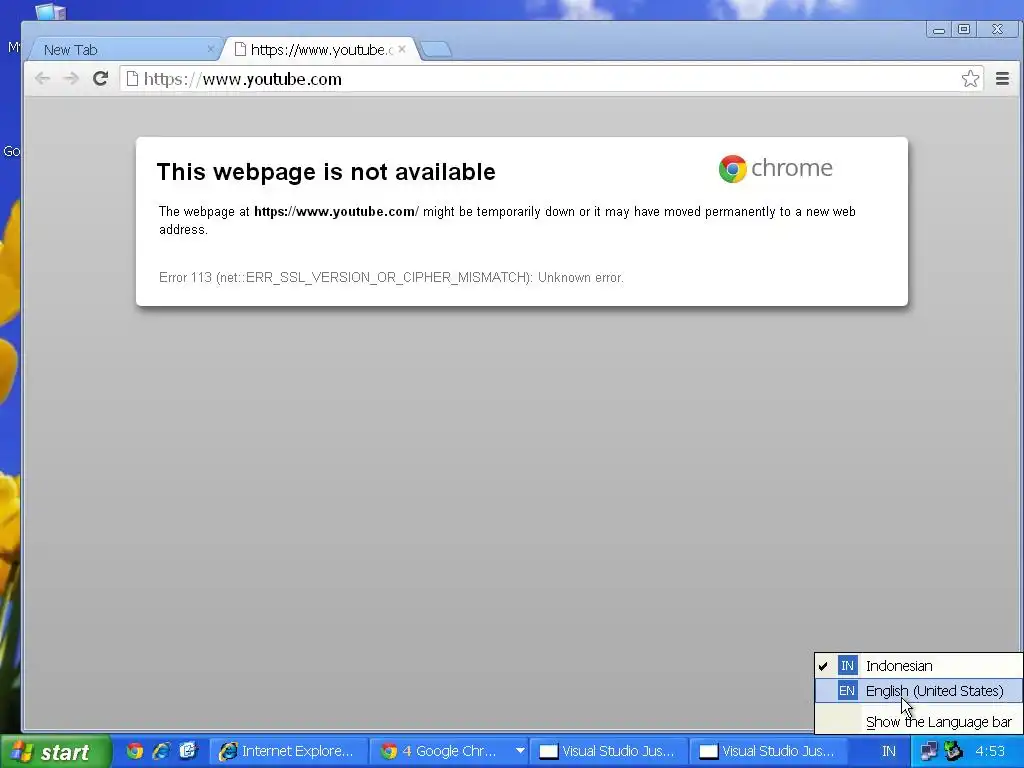The width and height of the screenshot is (1024, 768).
Task: Choose Indonesian input language
Action: point(919,665)
